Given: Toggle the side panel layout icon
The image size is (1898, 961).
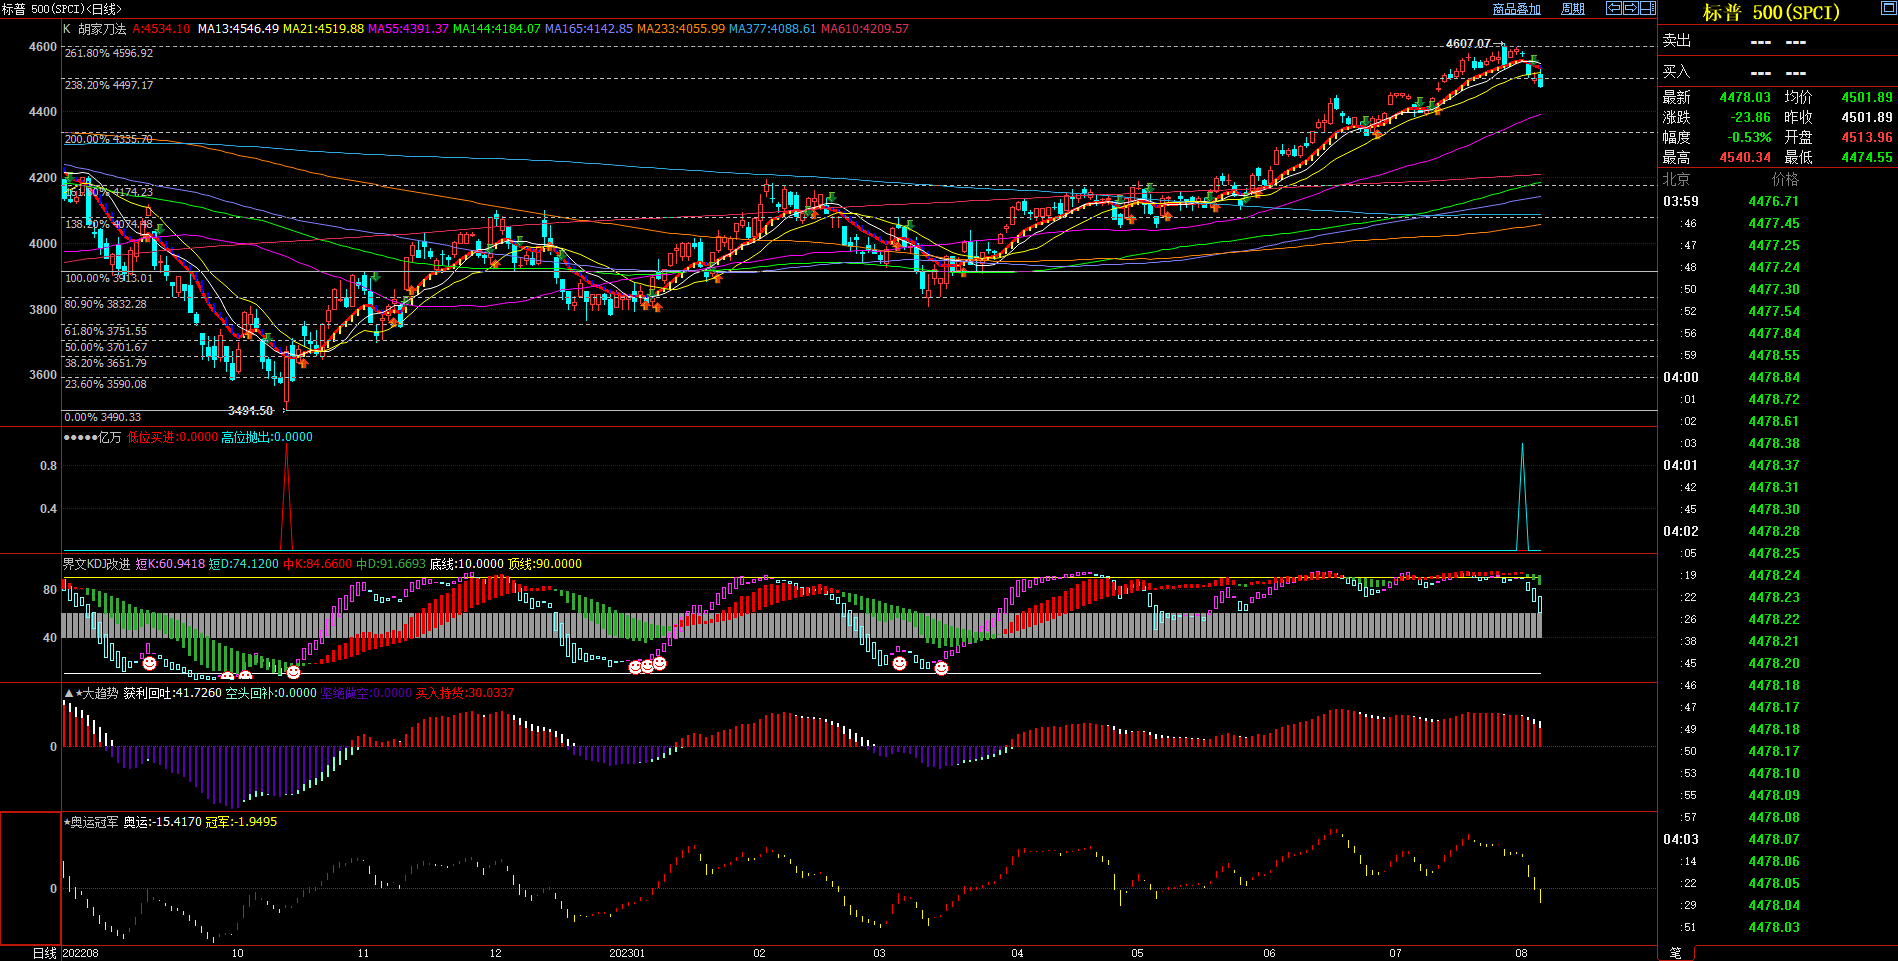Looking at the screenshot, I should [1647, 8].
